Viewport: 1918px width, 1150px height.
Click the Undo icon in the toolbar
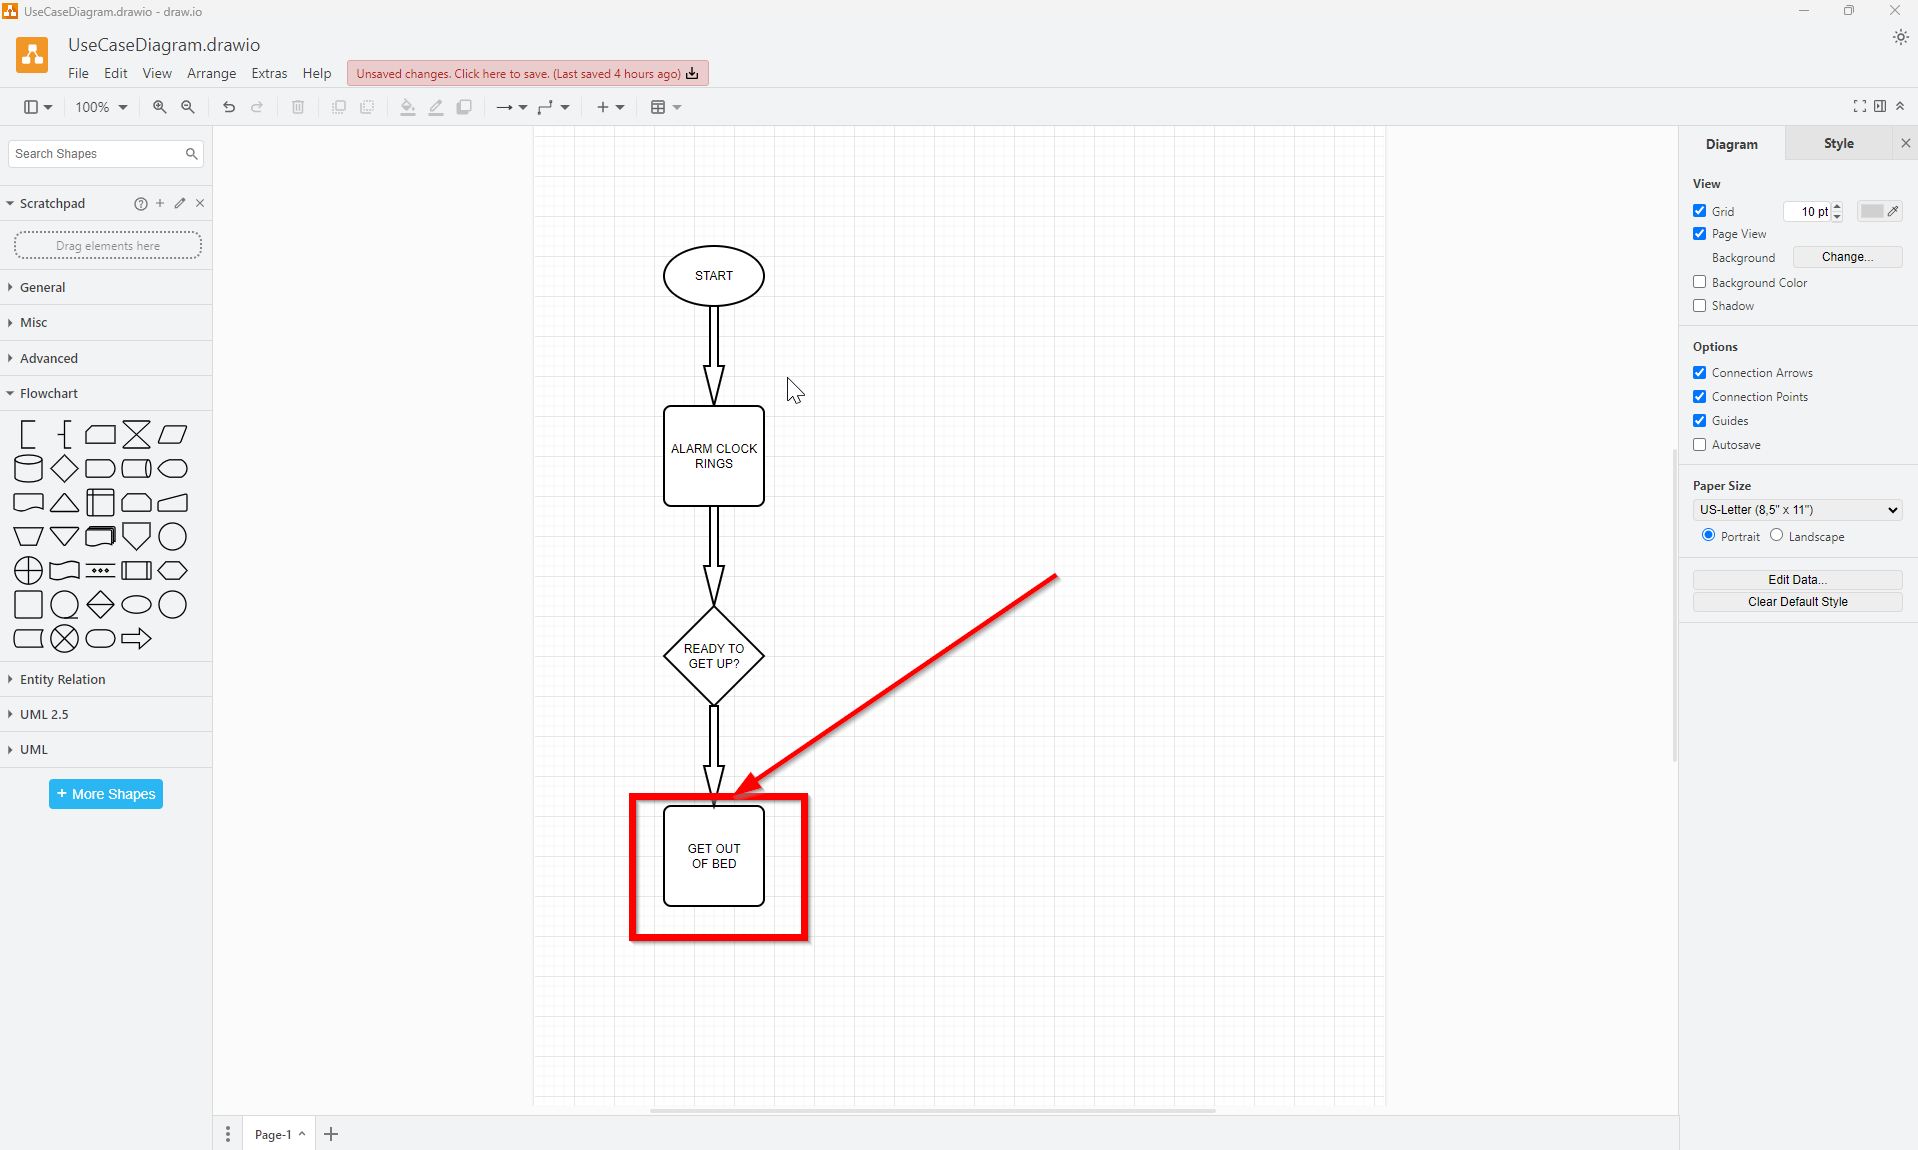pyautogui.click(x=228, y=107)
